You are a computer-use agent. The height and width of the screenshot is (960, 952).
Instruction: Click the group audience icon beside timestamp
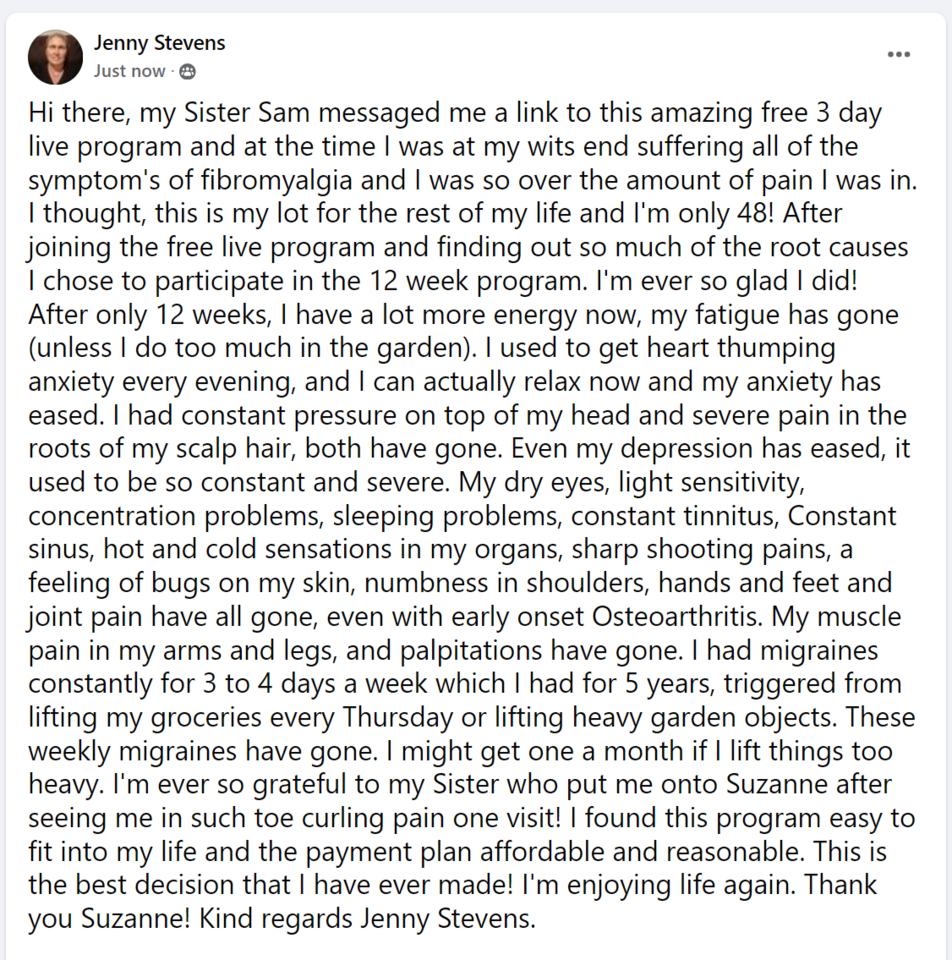pos(187,72)
